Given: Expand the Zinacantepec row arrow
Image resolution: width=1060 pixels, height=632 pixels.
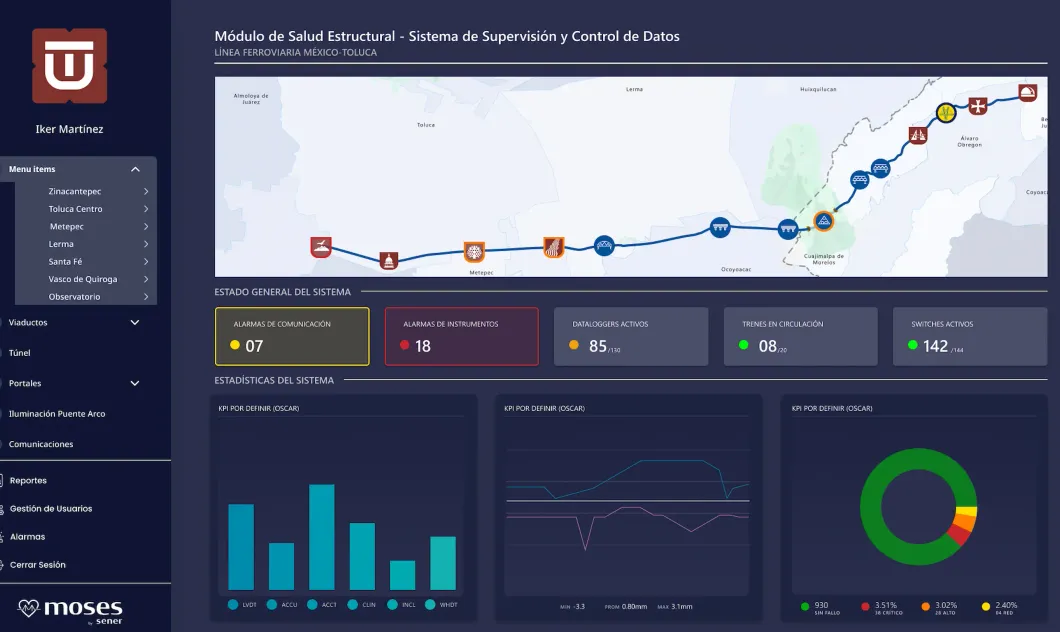Looking at the screenshot, I should (146, 191).
